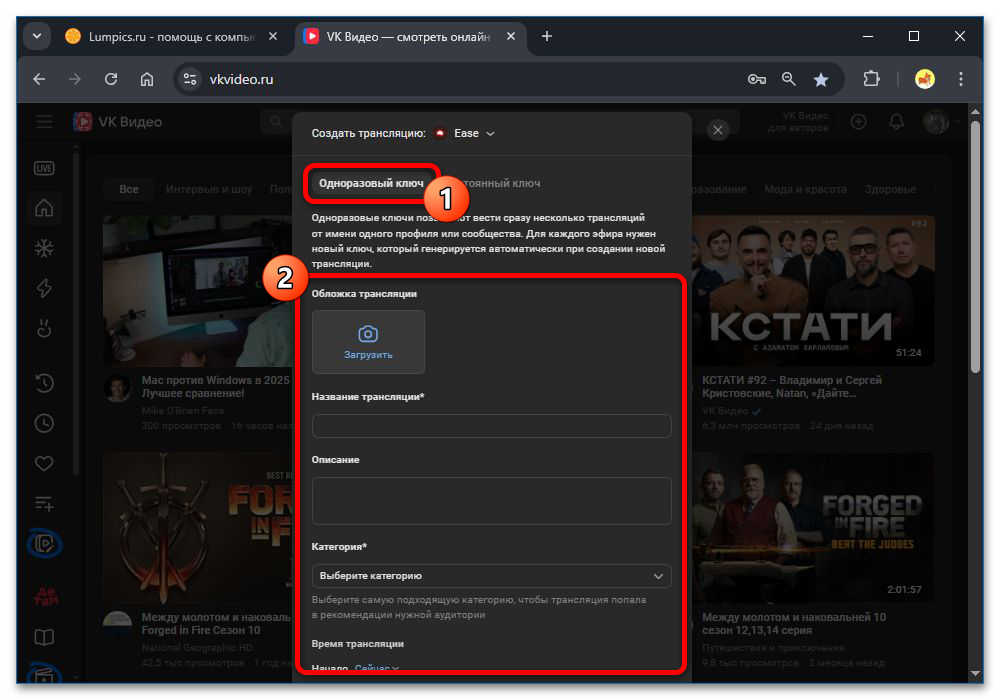
Task: Close the create broadcast dialog
Action: tap(717, 130)
